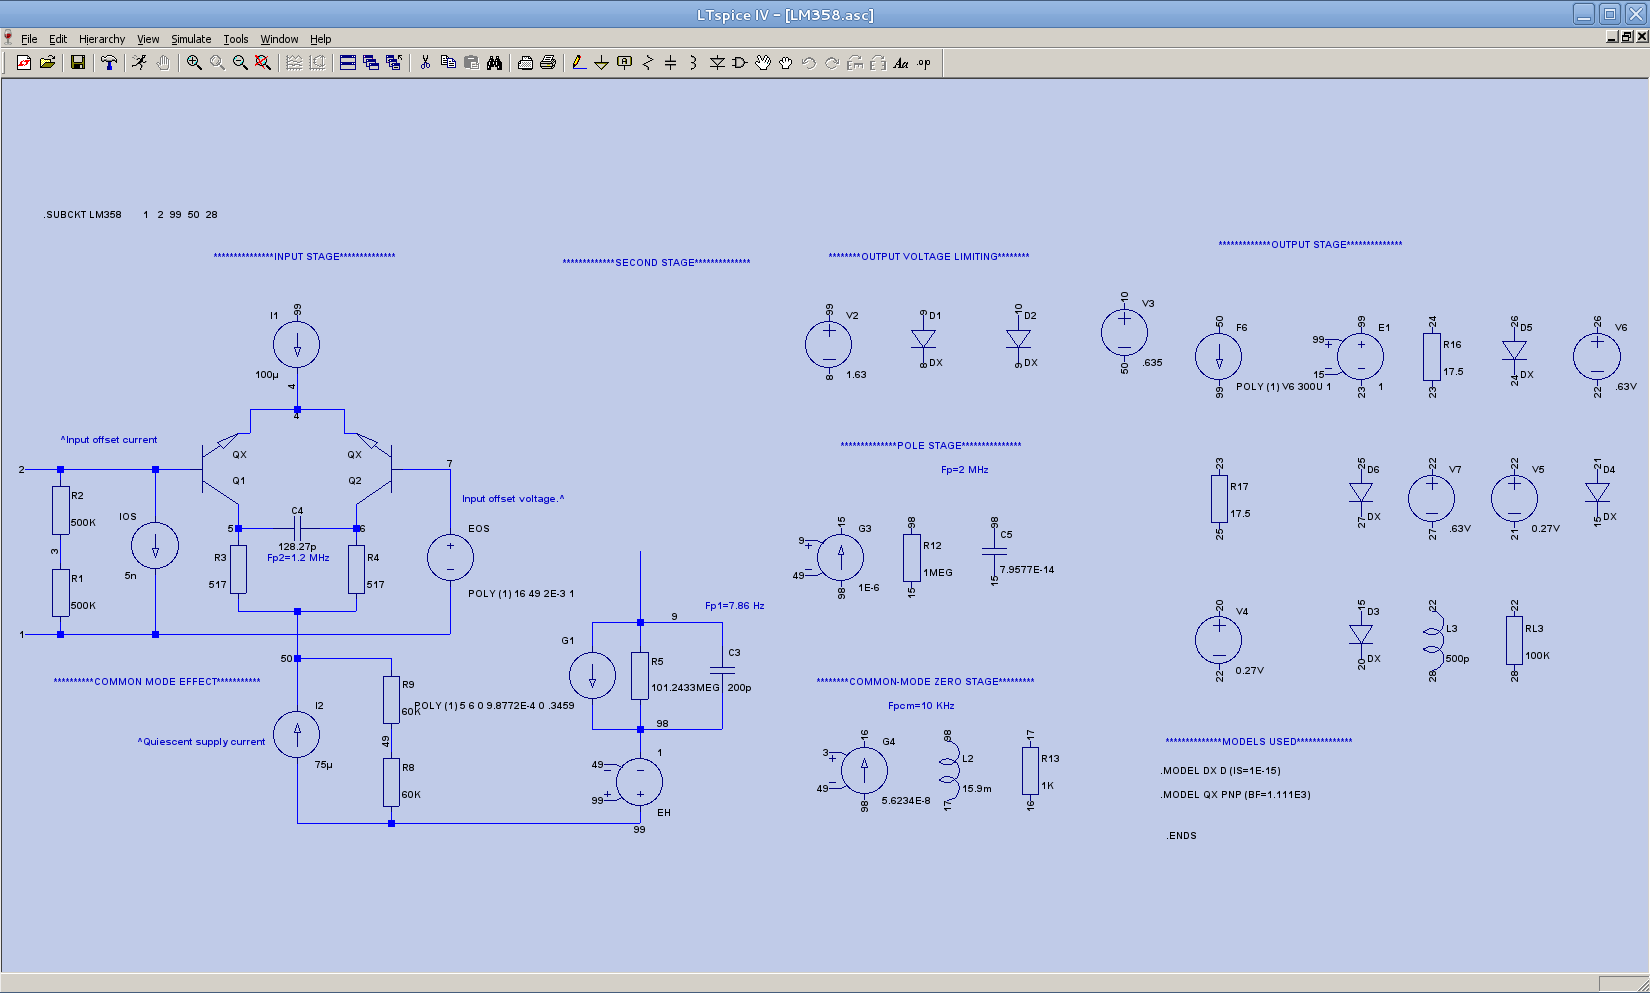Click the Paste clipboard icon
Image resolution: width=1650 pixels, height=993 pixels.
tap(471, 63)
